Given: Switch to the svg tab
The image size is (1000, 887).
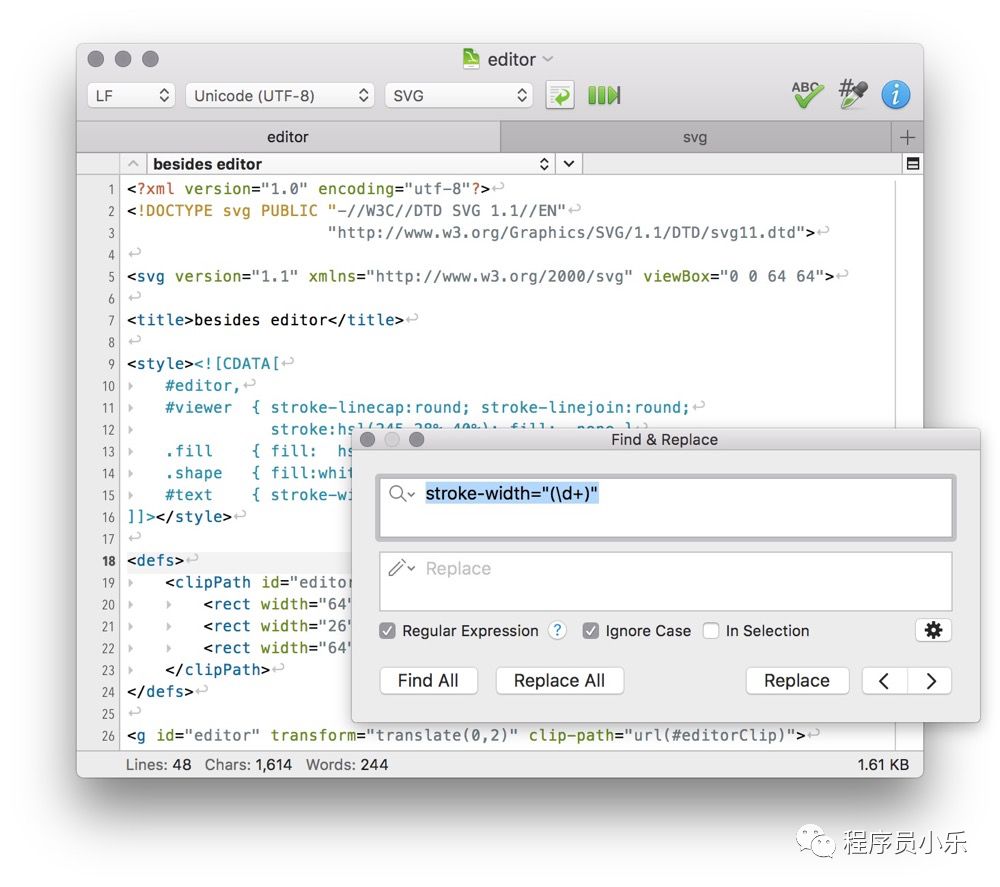Looking at the screenshot, I should pyautogui.click(x=695, y=137).
